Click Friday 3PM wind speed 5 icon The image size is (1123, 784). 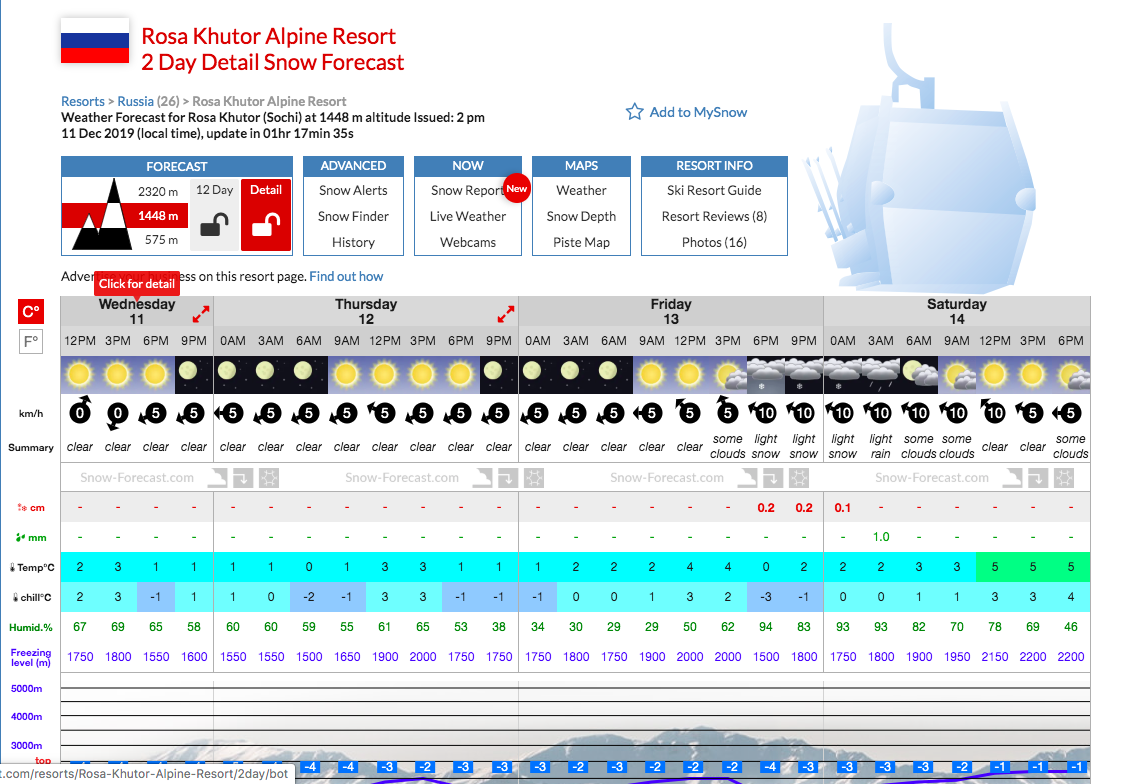(x=727, y=411)
